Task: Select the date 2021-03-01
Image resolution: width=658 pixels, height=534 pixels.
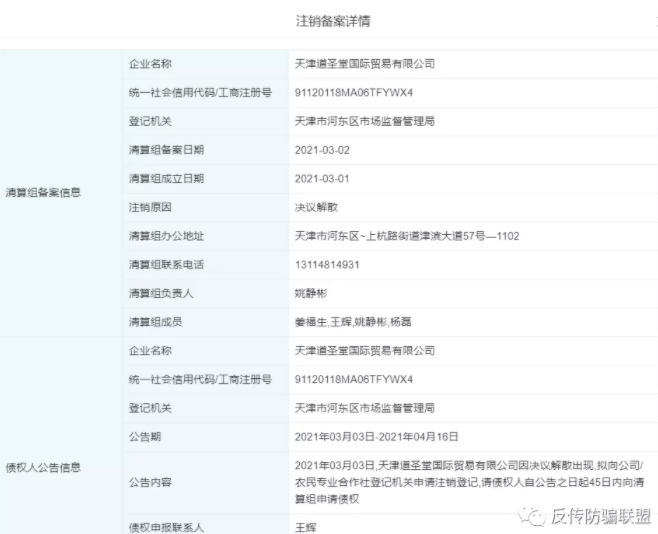Action: pos(322,179)
